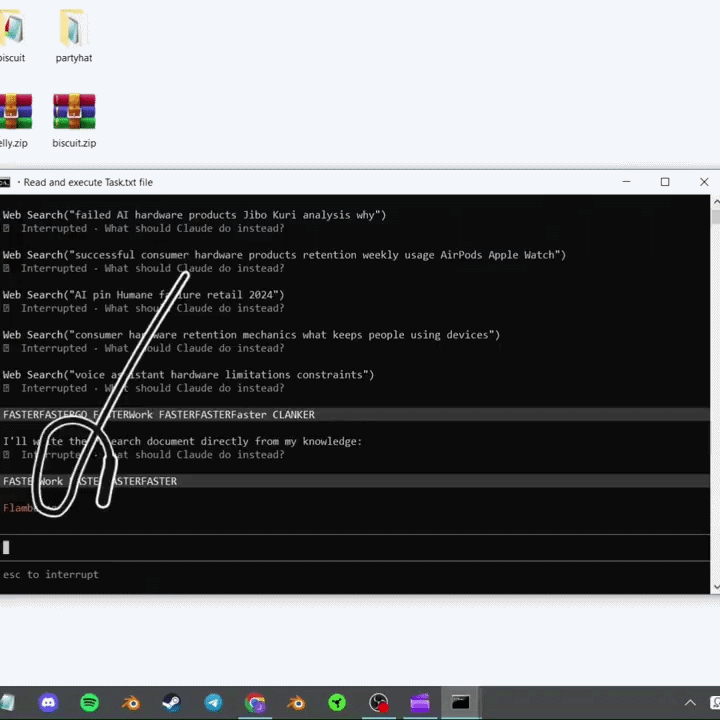Close the terminal window
This screenshot has width=720, height=720.
[704, 182]
